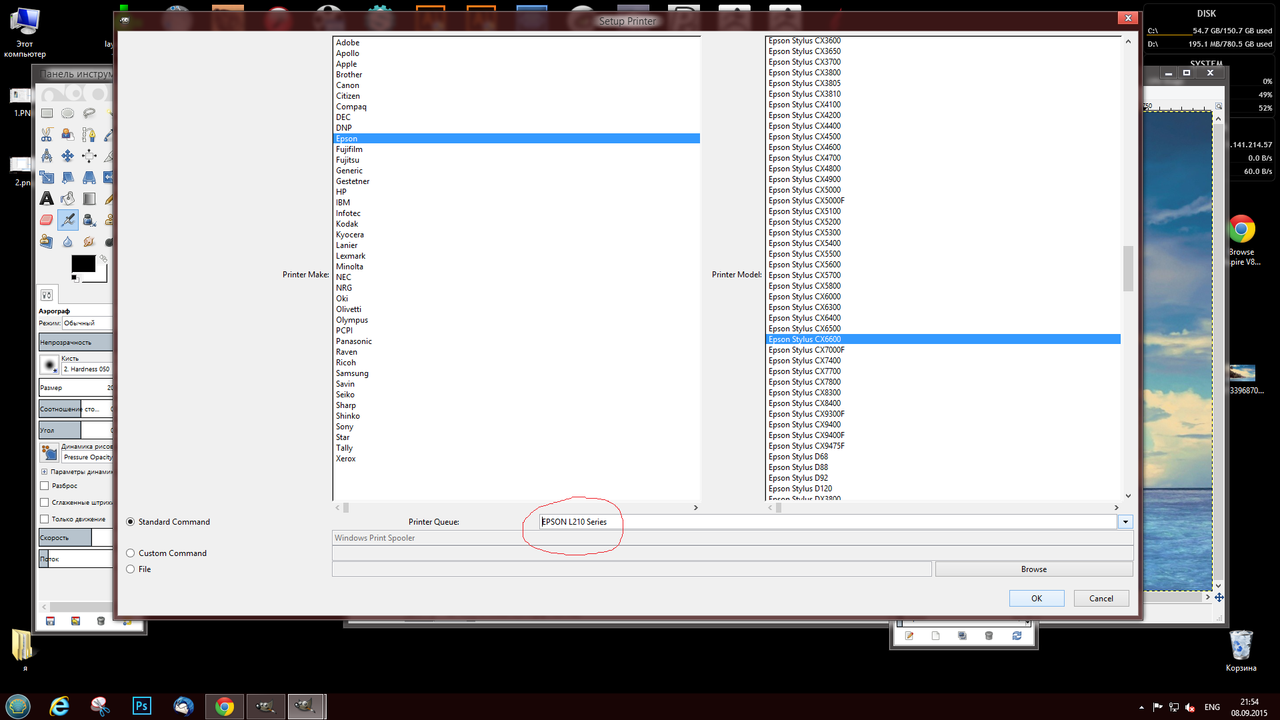Screen dimensions: 1280x720
Task: Select the Perspective tool in toolbox
Action: (x=89, y=177)
